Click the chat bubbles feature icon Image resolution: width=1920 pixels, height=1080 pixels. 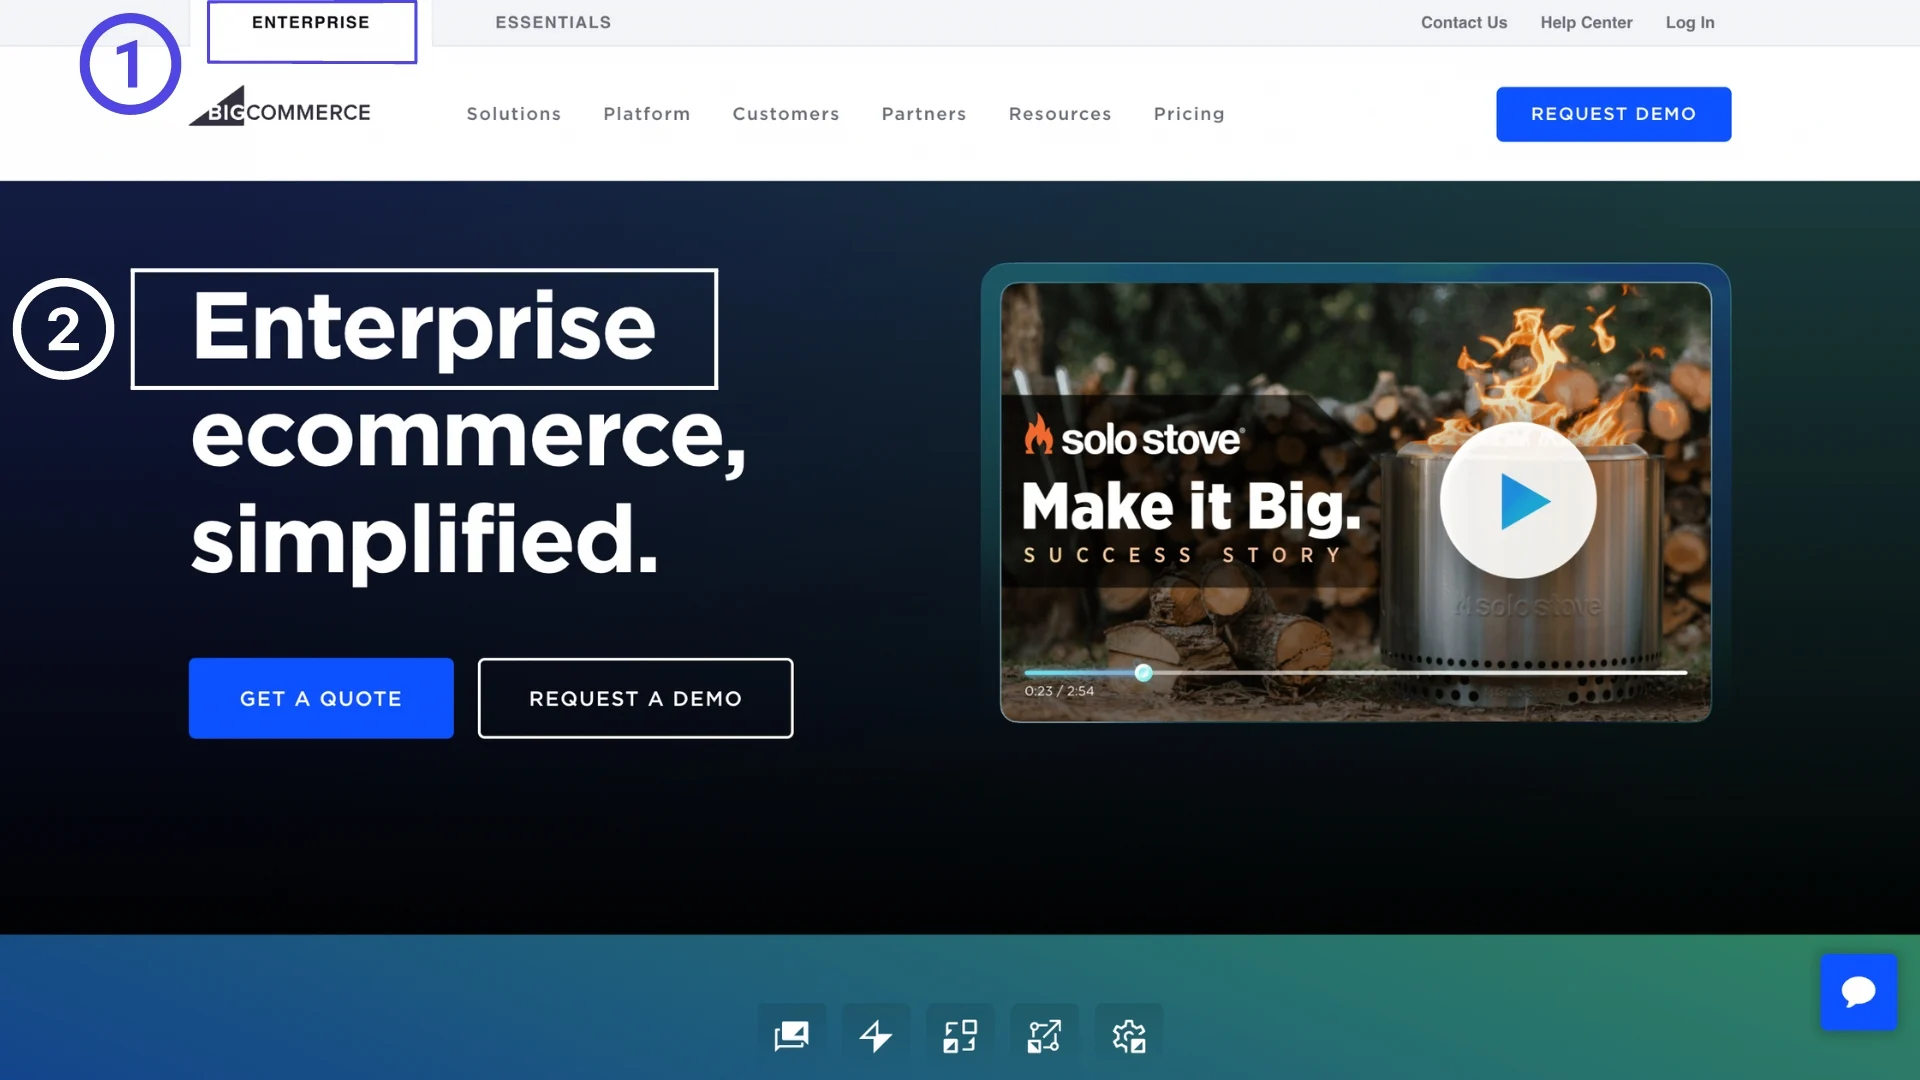pos(791,1035)
